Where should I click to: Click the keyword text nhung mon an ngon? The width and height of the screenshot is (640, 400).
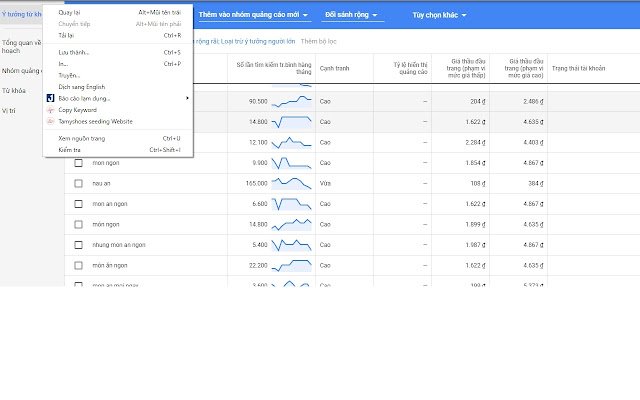(x=119, y=244)
